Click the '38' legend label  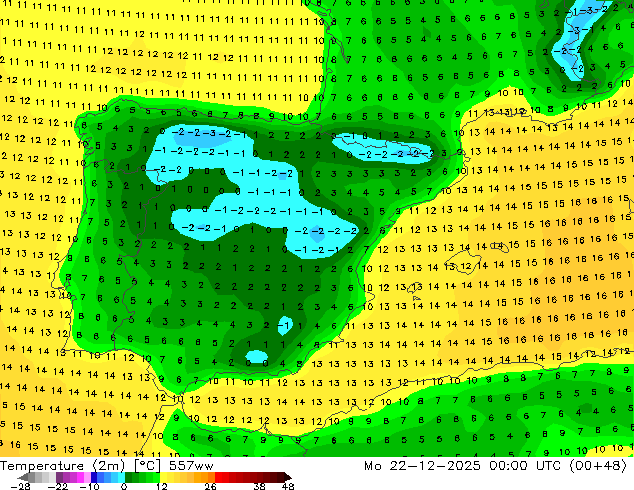[x=260, y=486]
